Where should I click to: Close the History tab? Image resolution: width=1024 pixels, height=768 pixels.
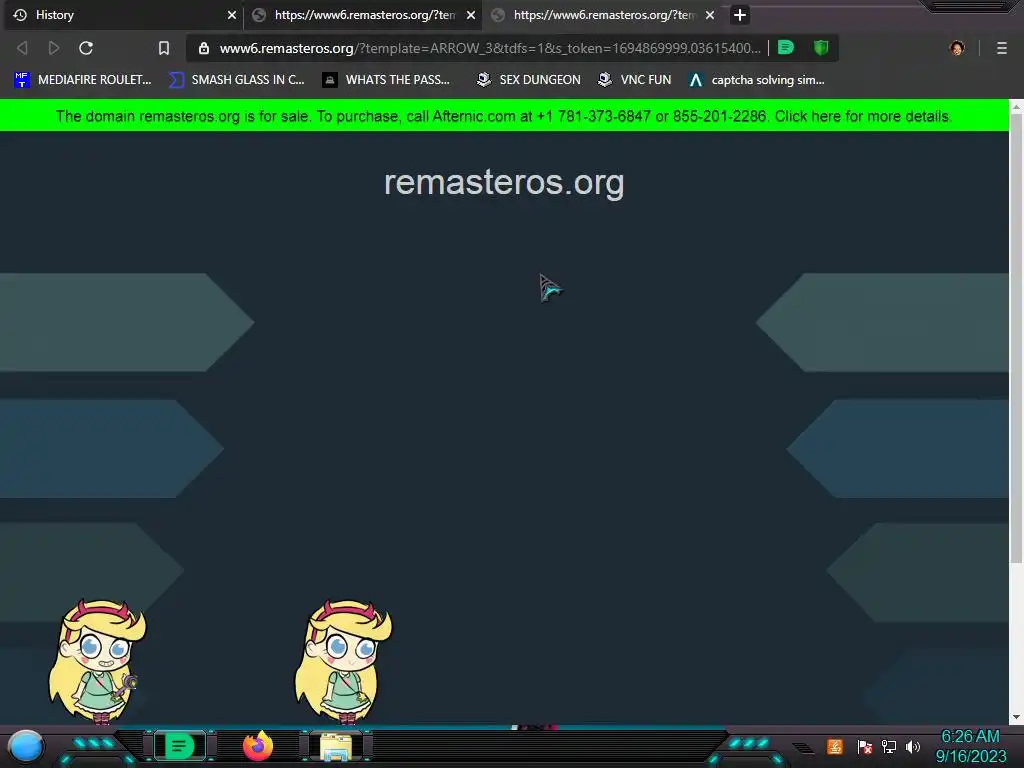[x=232, y=15]
